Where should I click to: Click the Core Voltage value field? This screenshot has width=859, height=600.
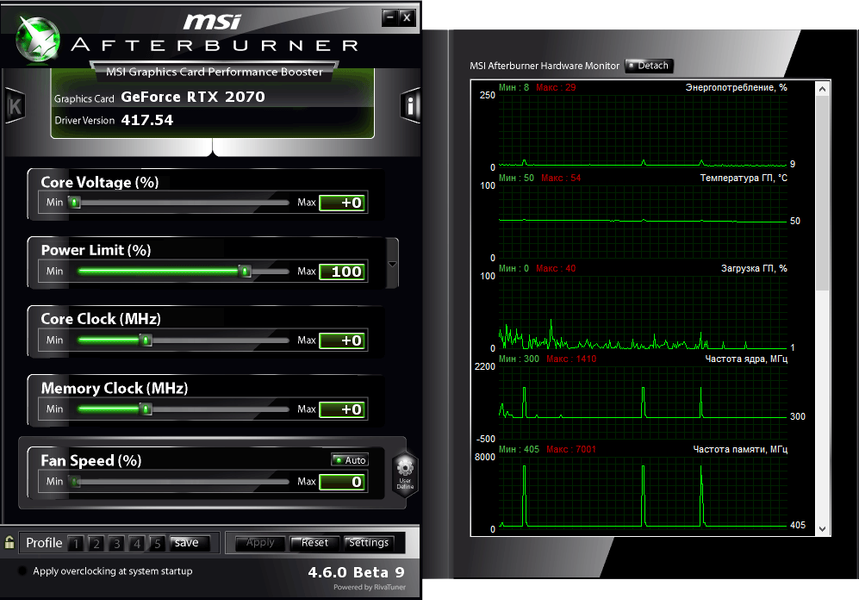coord(343,203)
